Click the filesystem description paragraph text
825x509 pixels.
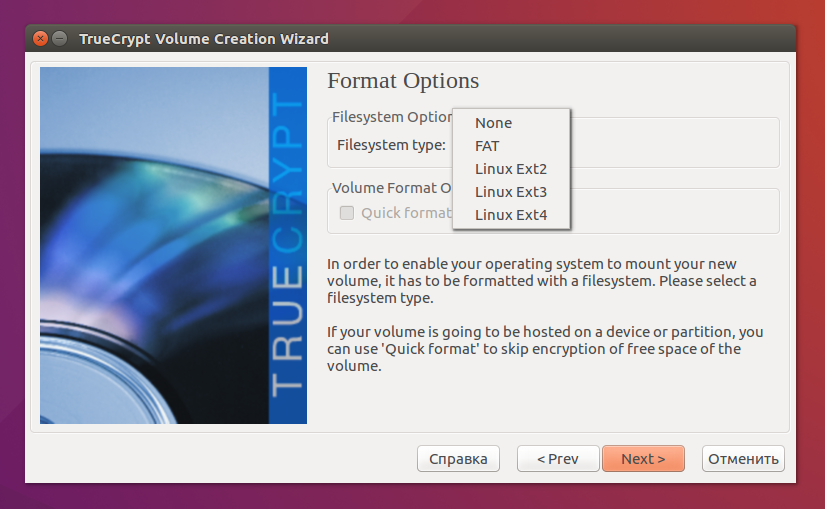point(542,281)
